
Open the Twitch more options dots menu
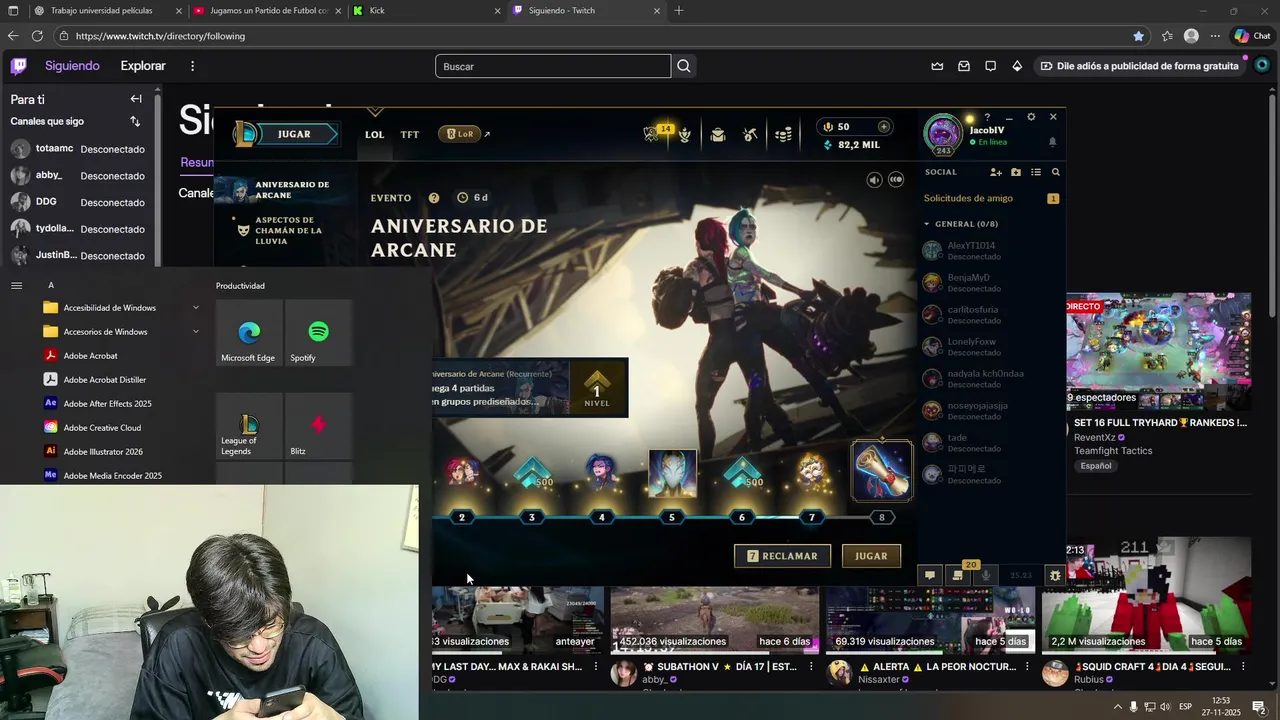pyautogui.click(x=192, y=66)
